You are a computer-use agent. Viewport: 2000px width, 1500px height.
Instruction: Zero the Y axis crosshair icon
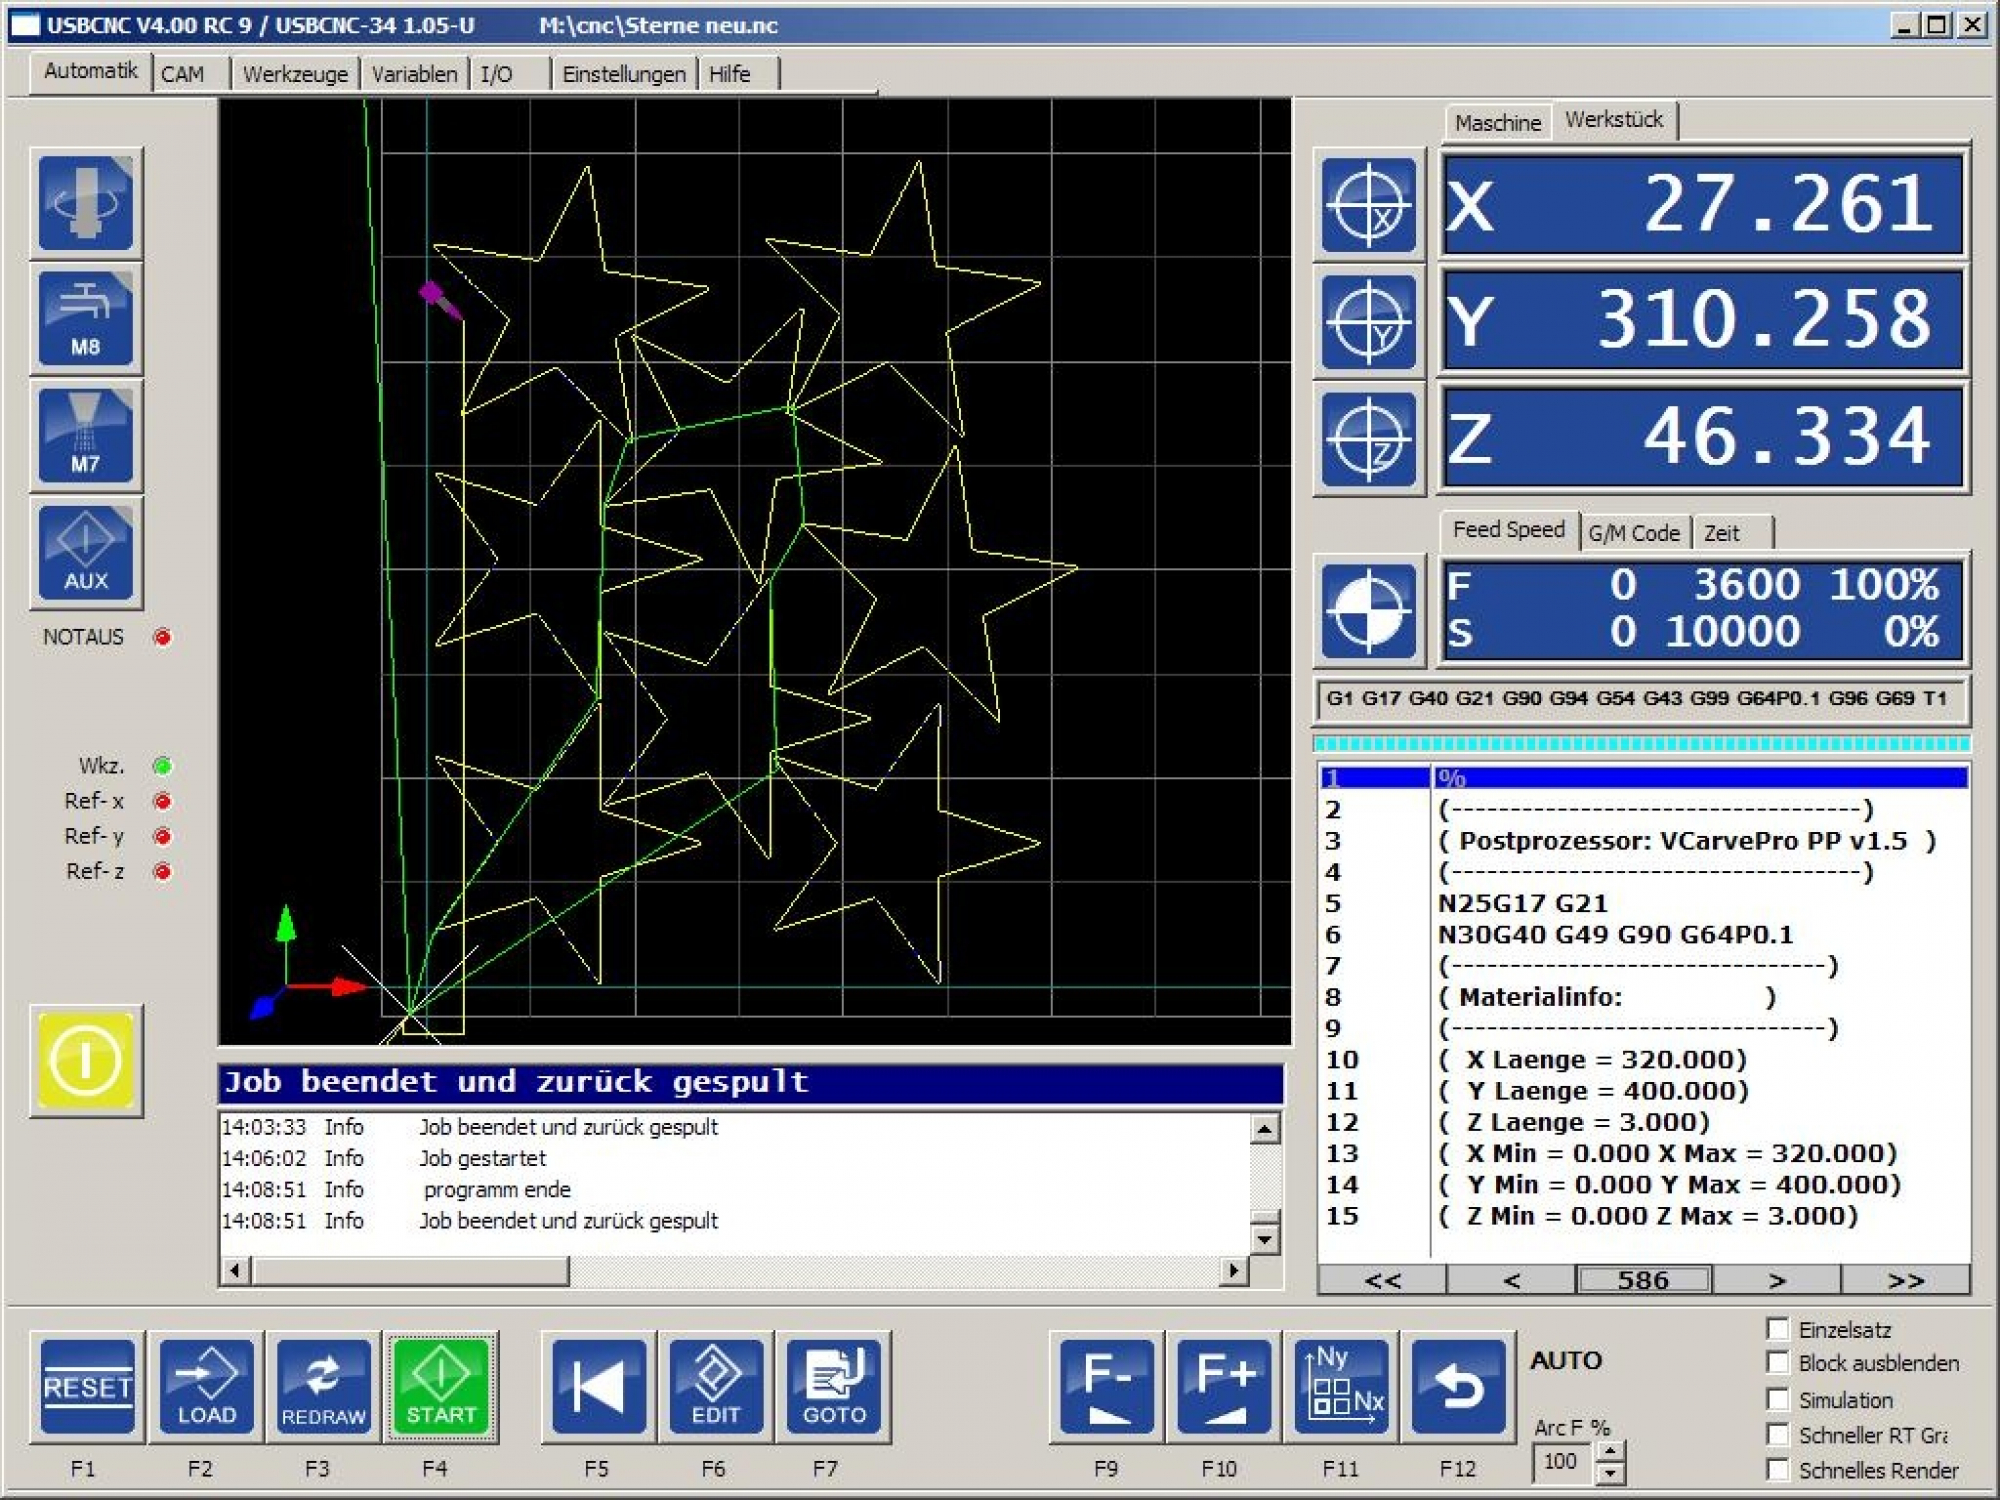point(1369,321)
